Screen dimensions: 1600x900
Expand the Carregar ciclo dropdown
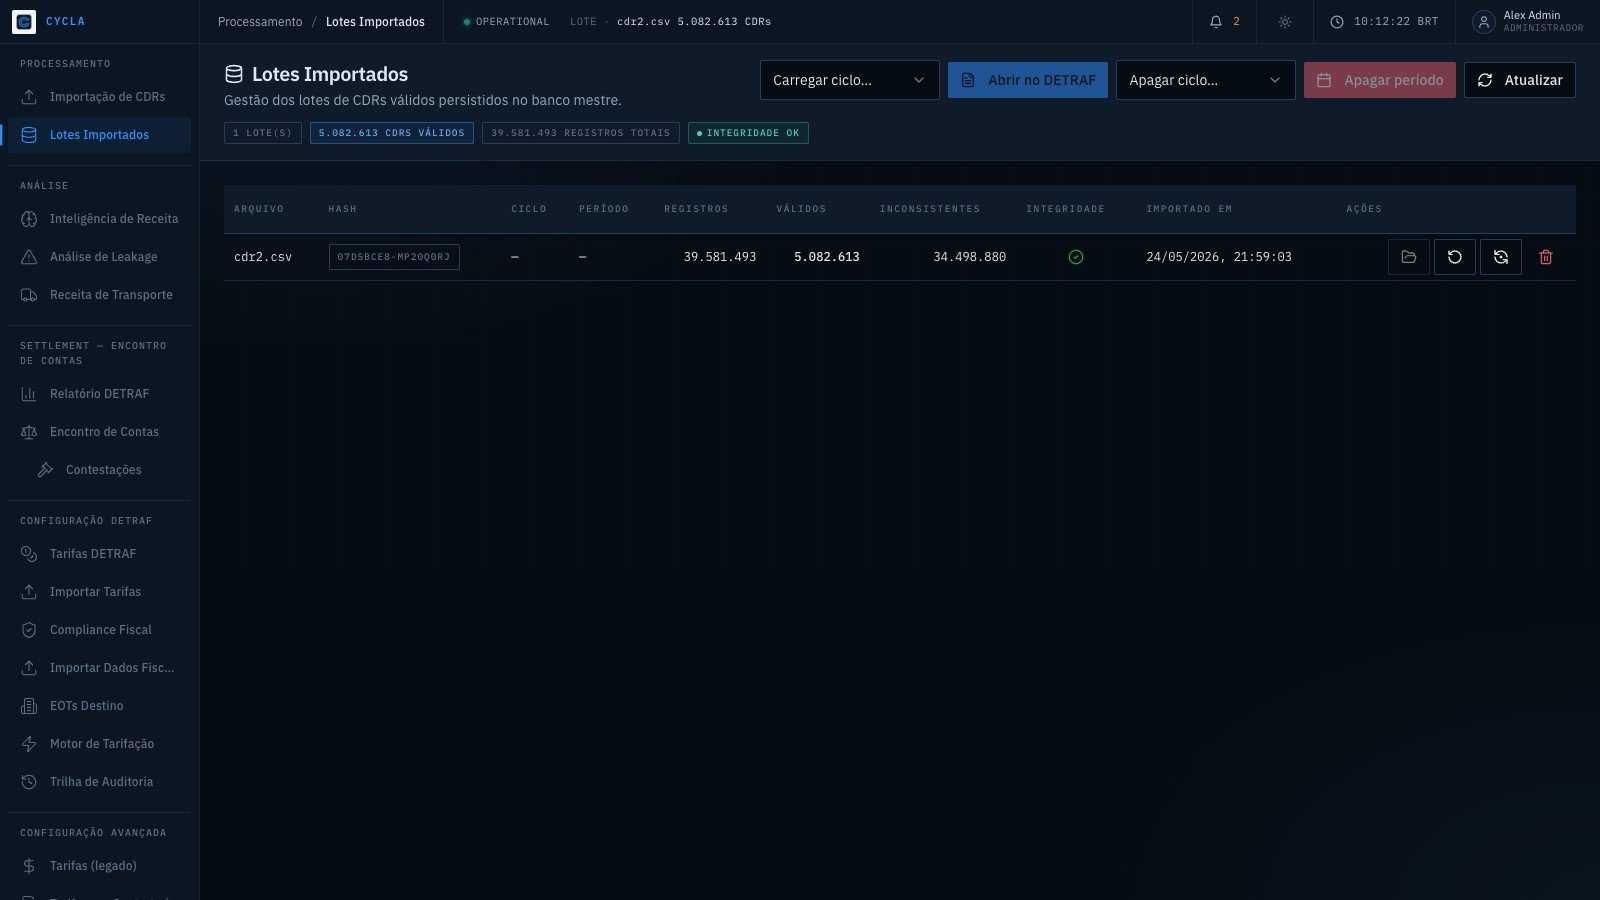[x=849, y=80]
